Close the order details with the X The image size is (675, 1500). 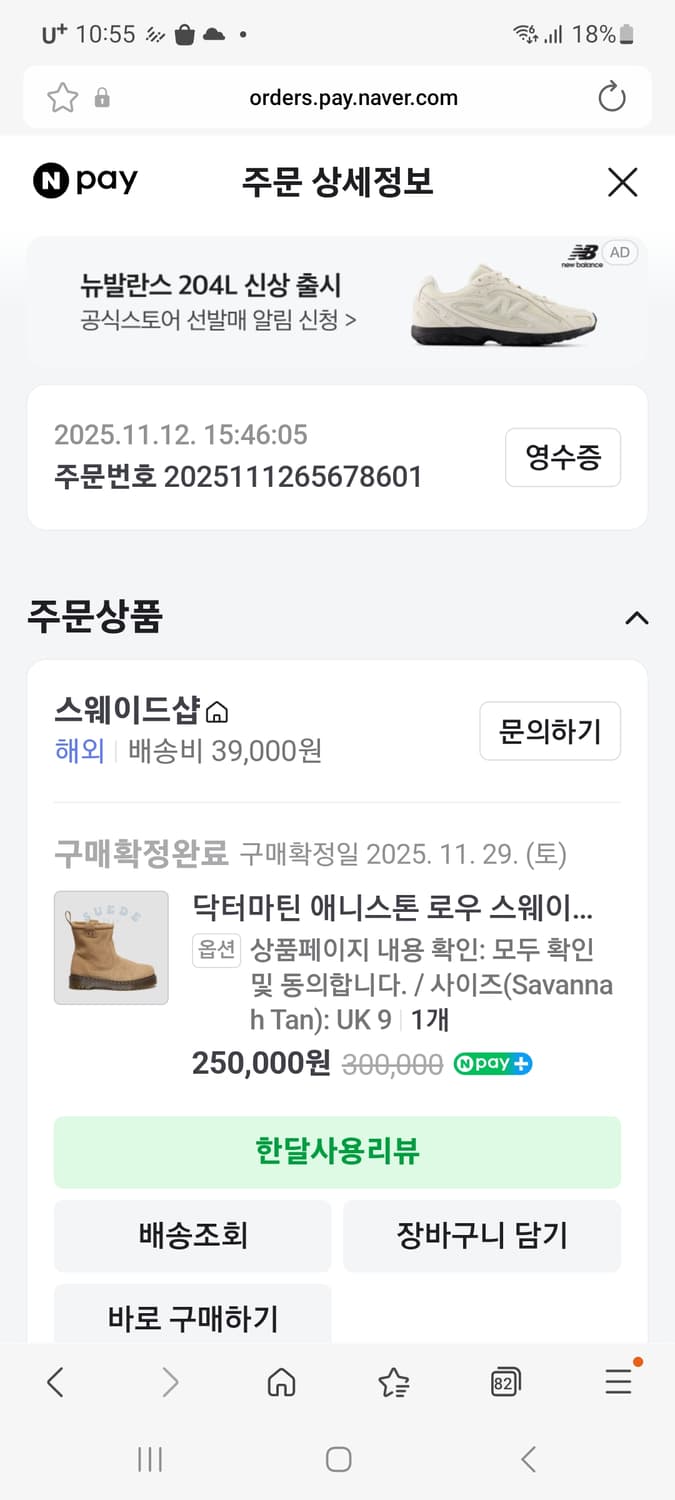point(622,182)
